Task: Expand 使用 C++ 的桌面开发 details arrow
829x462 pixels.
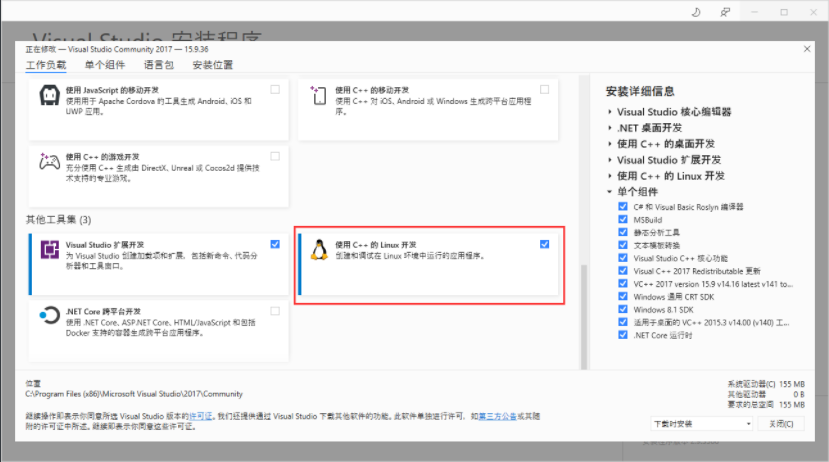Action: tap(610, 144)
